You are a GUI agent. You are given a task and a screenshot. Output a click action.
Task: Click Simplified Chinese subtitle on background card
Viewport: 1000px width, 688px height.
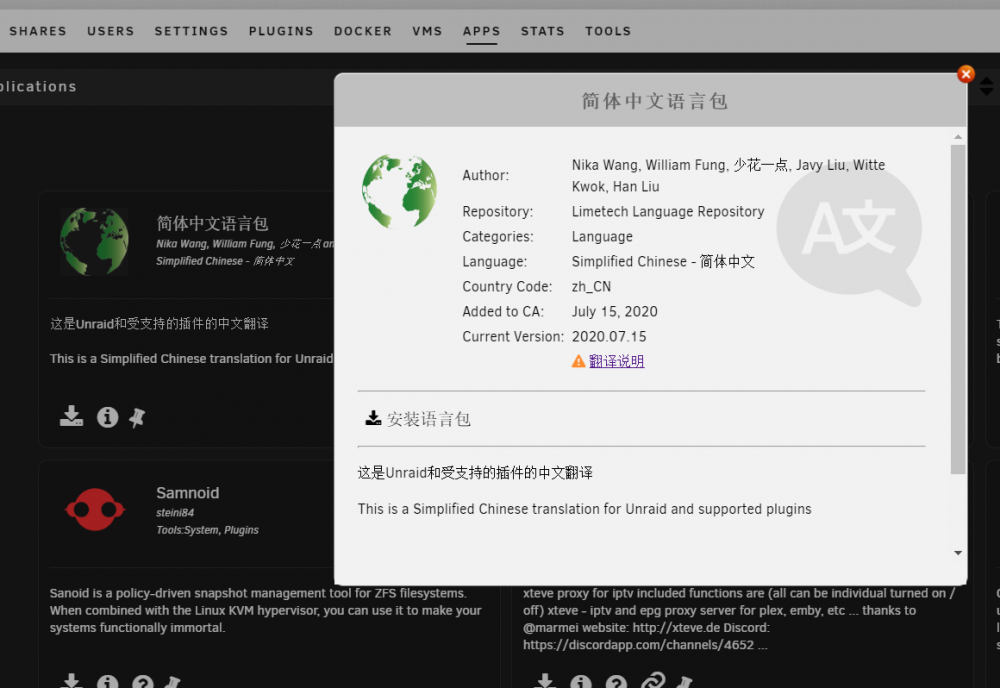[225, 261]
